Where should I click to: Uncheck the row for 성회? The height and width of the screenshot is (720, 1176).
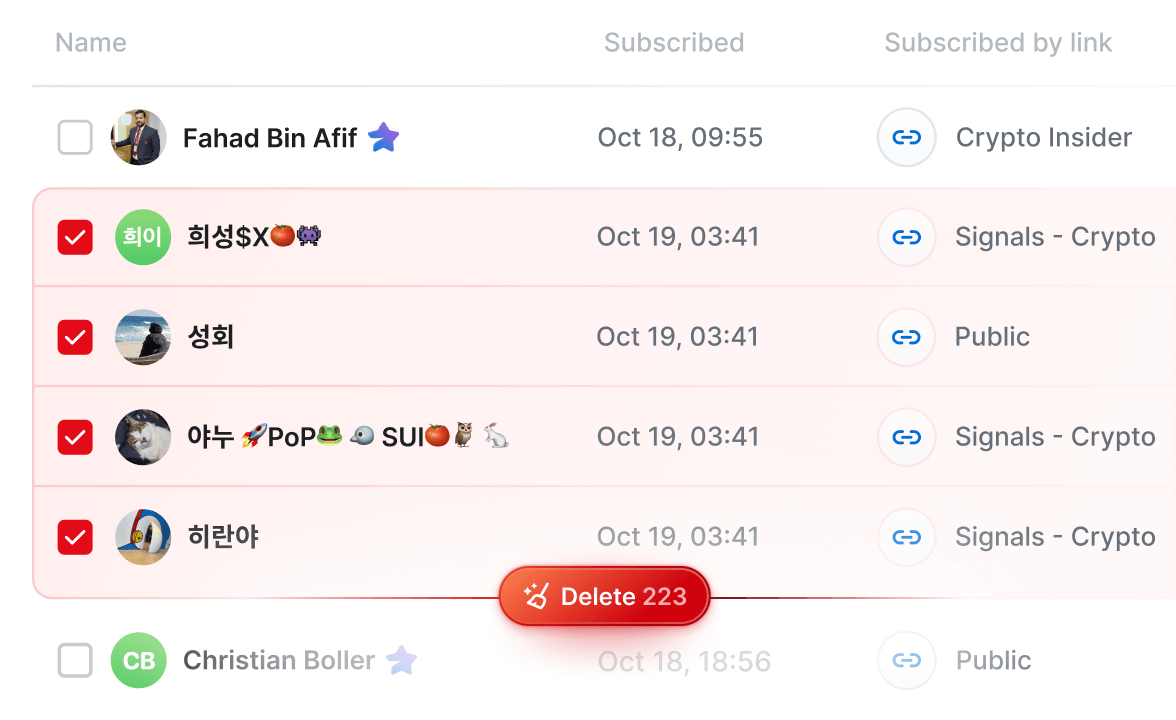75,337
